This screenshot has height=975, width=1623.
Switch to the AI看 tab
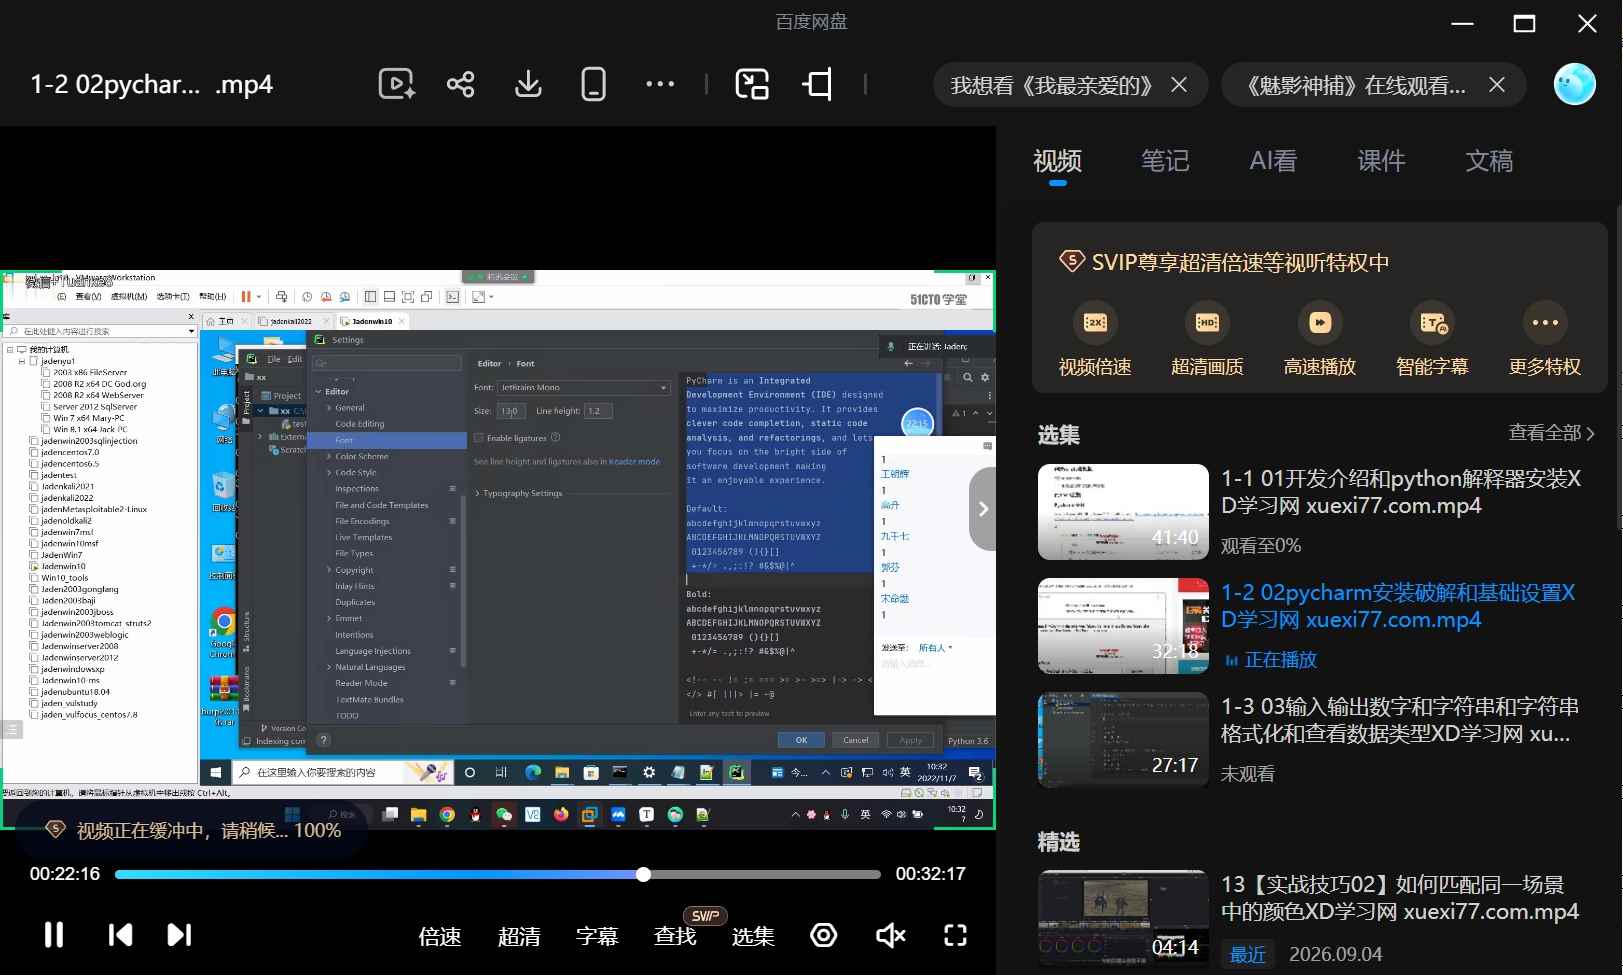coord(1273,161)
